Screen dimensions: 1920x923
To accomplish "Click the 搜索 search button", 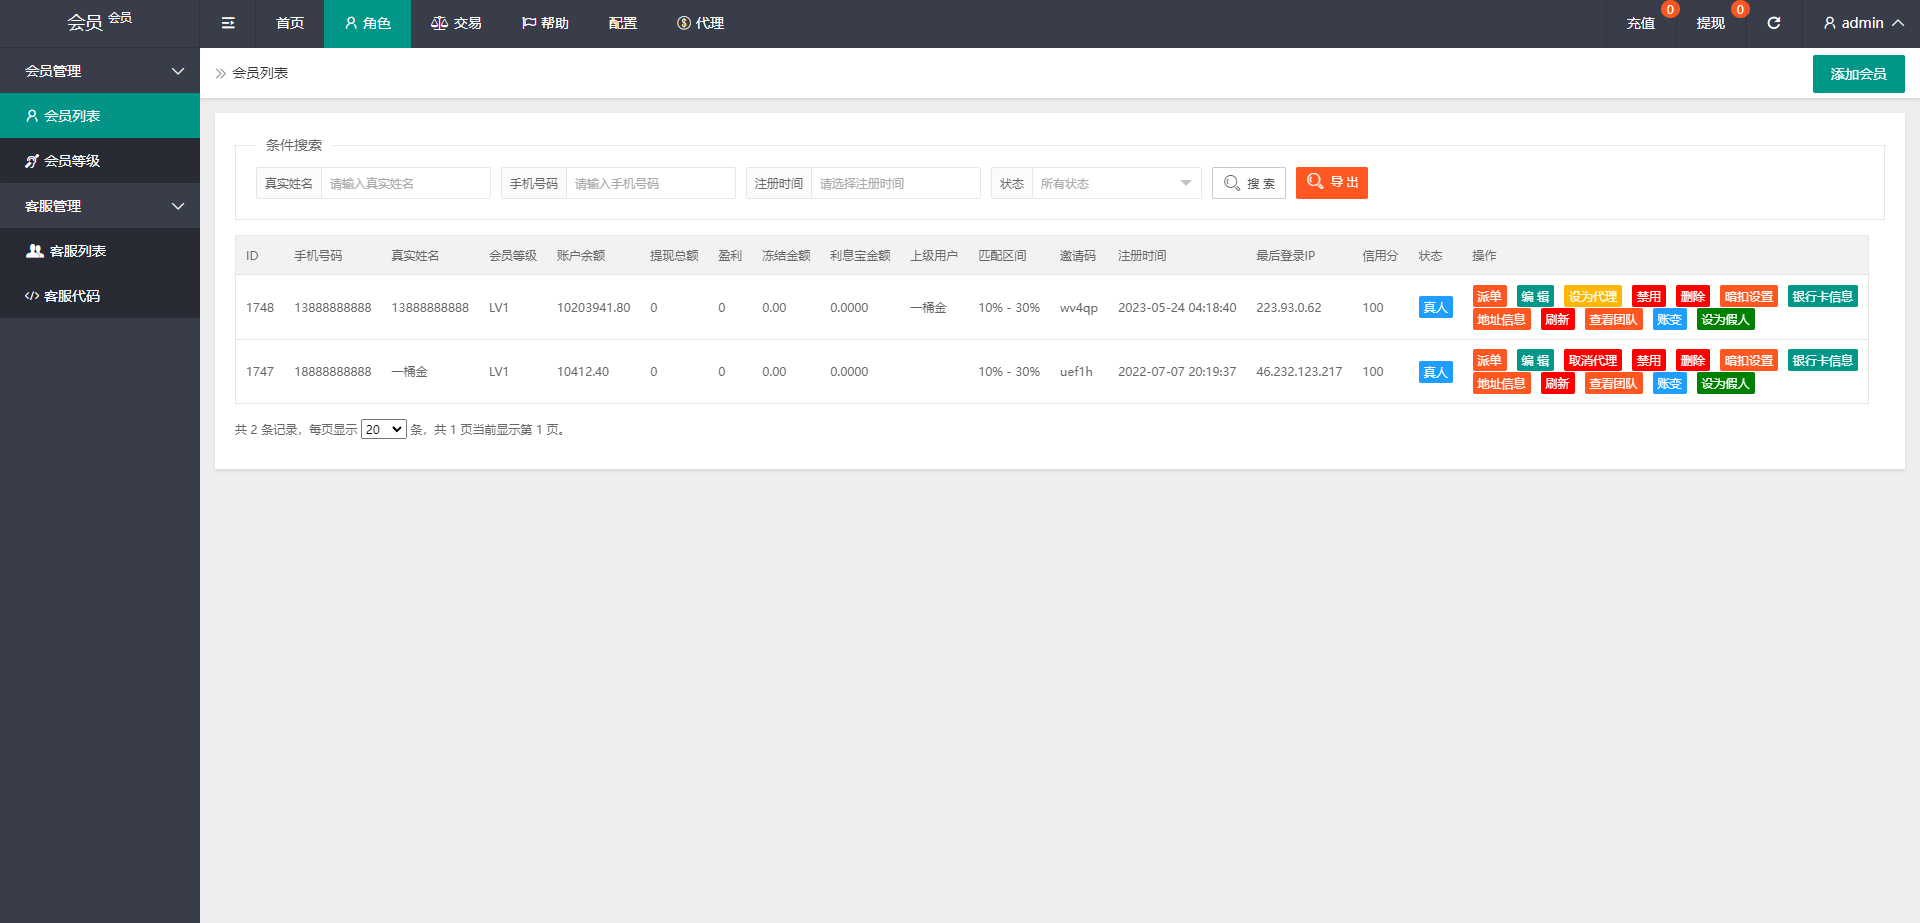I will click(x=1248, y=183).
